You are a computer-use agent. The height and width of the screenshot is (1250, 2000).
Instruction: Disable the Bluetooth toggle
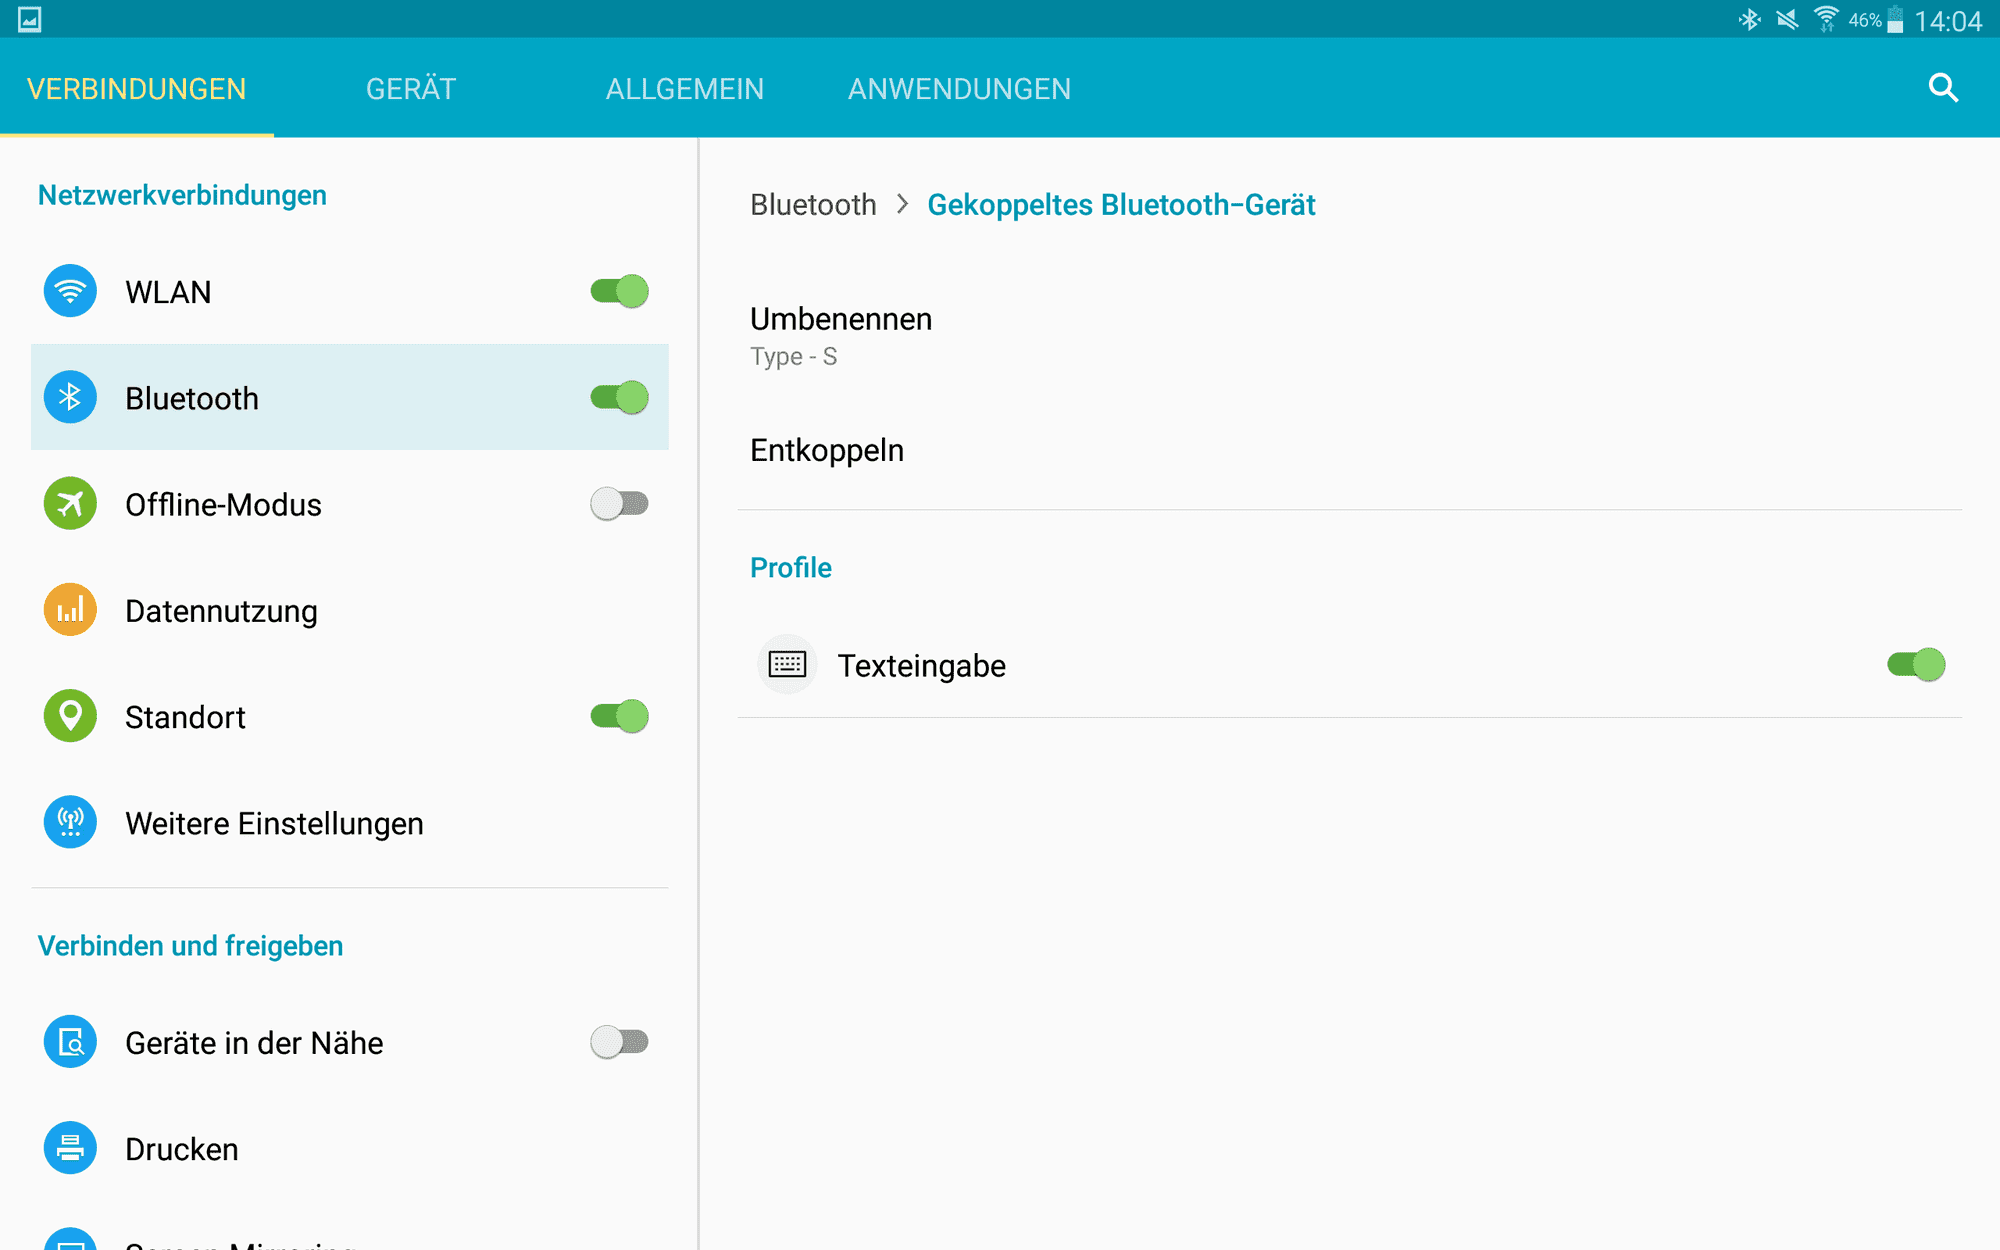(x=619, y=398)
